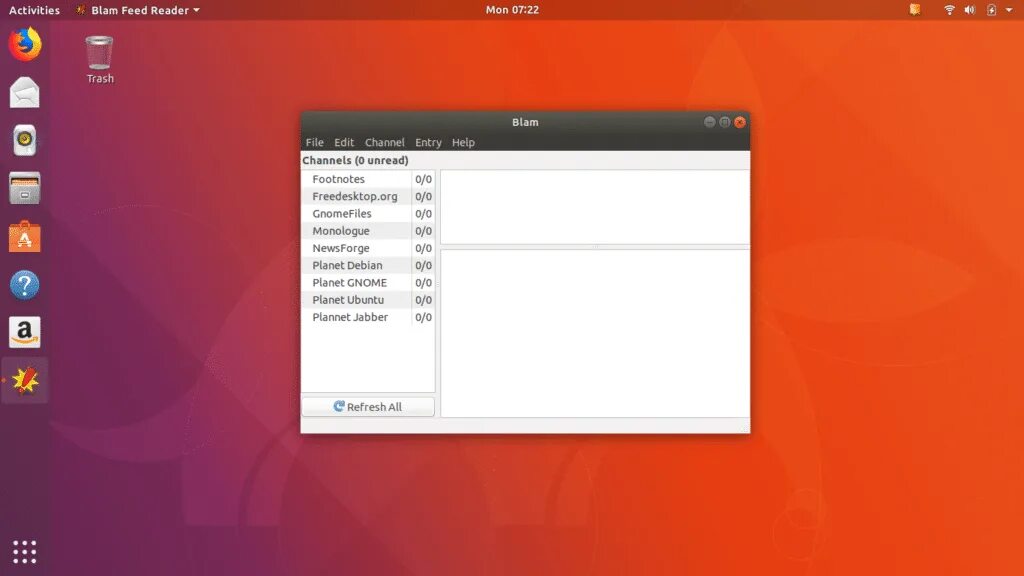1024x576 pixels.
Task: Select the Blam icon in the dock
Action: click(25, 381)
